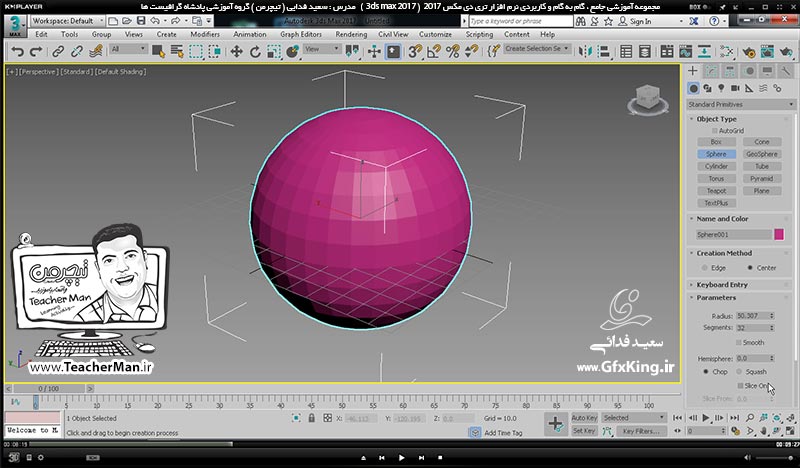The height and width of the screenshot is (468, 800).
Task: Select the Bind to Space Warp tool
Action: (x=95, y=52)
